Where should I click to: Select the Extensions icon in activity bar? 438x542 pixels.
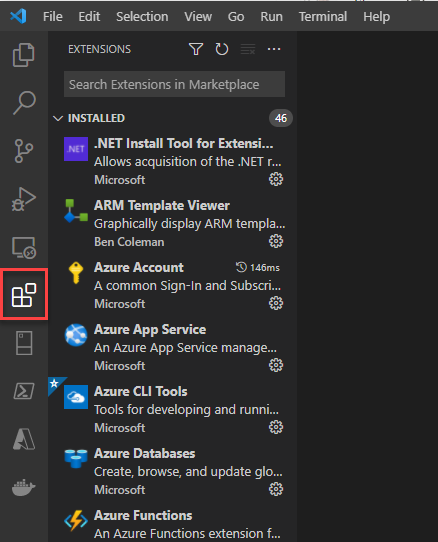24,295
